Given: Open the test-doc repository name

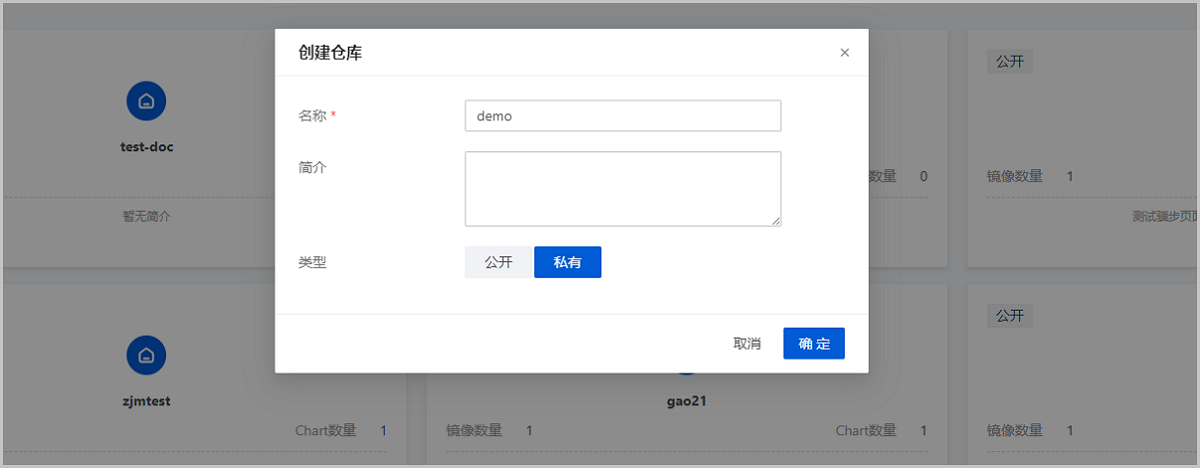Looking at the screenshot, I should click(146, 147).
